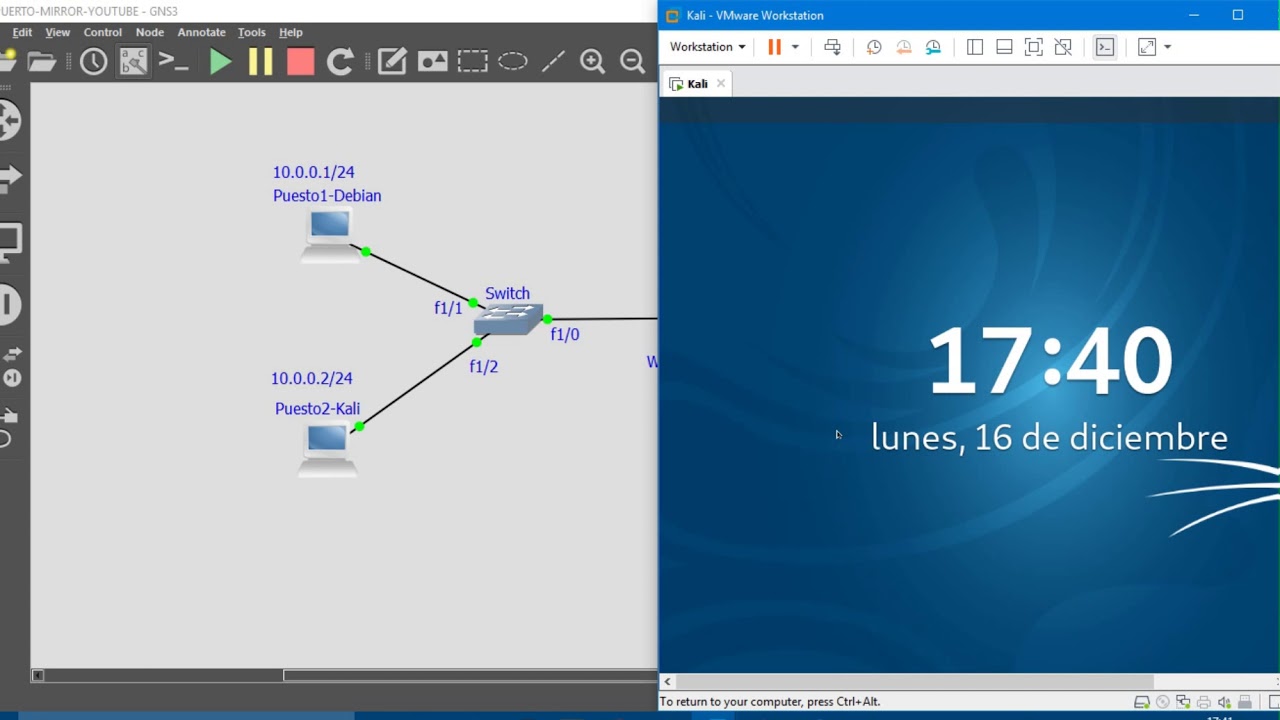1280x720 pixels.
Task: Click the Puesto2-Kali name label
Action: pyautogui.click(x=318, y=408)
